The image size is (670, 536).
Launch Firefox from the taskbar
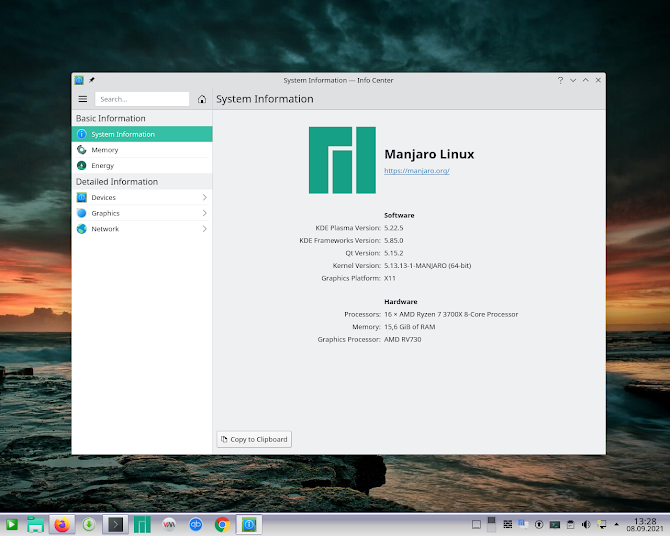coord(62,524)
